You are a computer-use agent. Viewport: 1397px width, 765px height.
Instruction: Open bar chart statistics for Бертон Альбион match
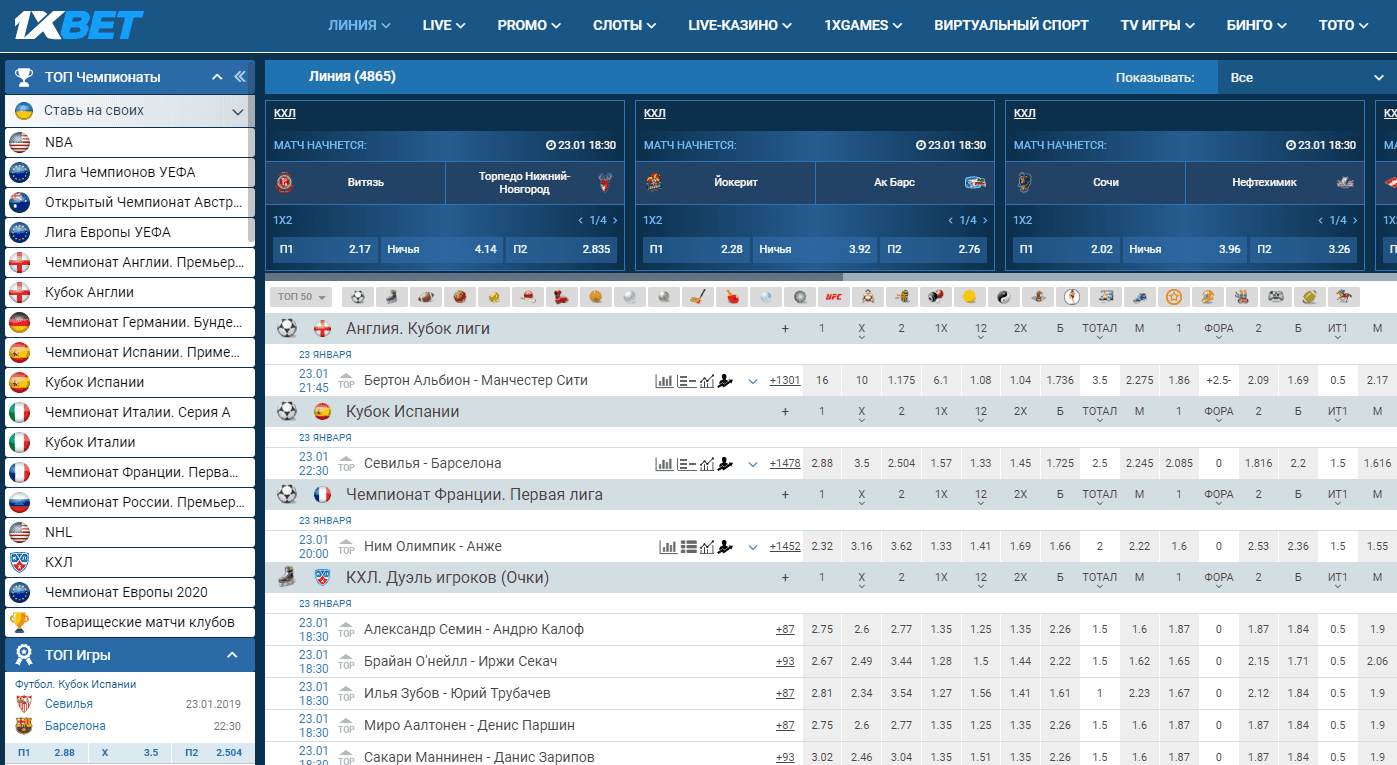point(664,381)
